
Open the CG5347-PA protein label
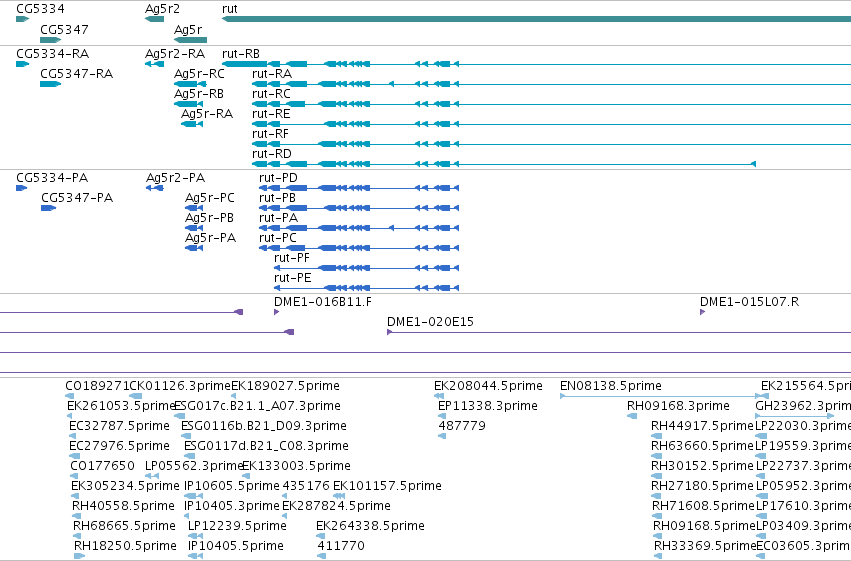pyautogui.click(x=77, y=198)
